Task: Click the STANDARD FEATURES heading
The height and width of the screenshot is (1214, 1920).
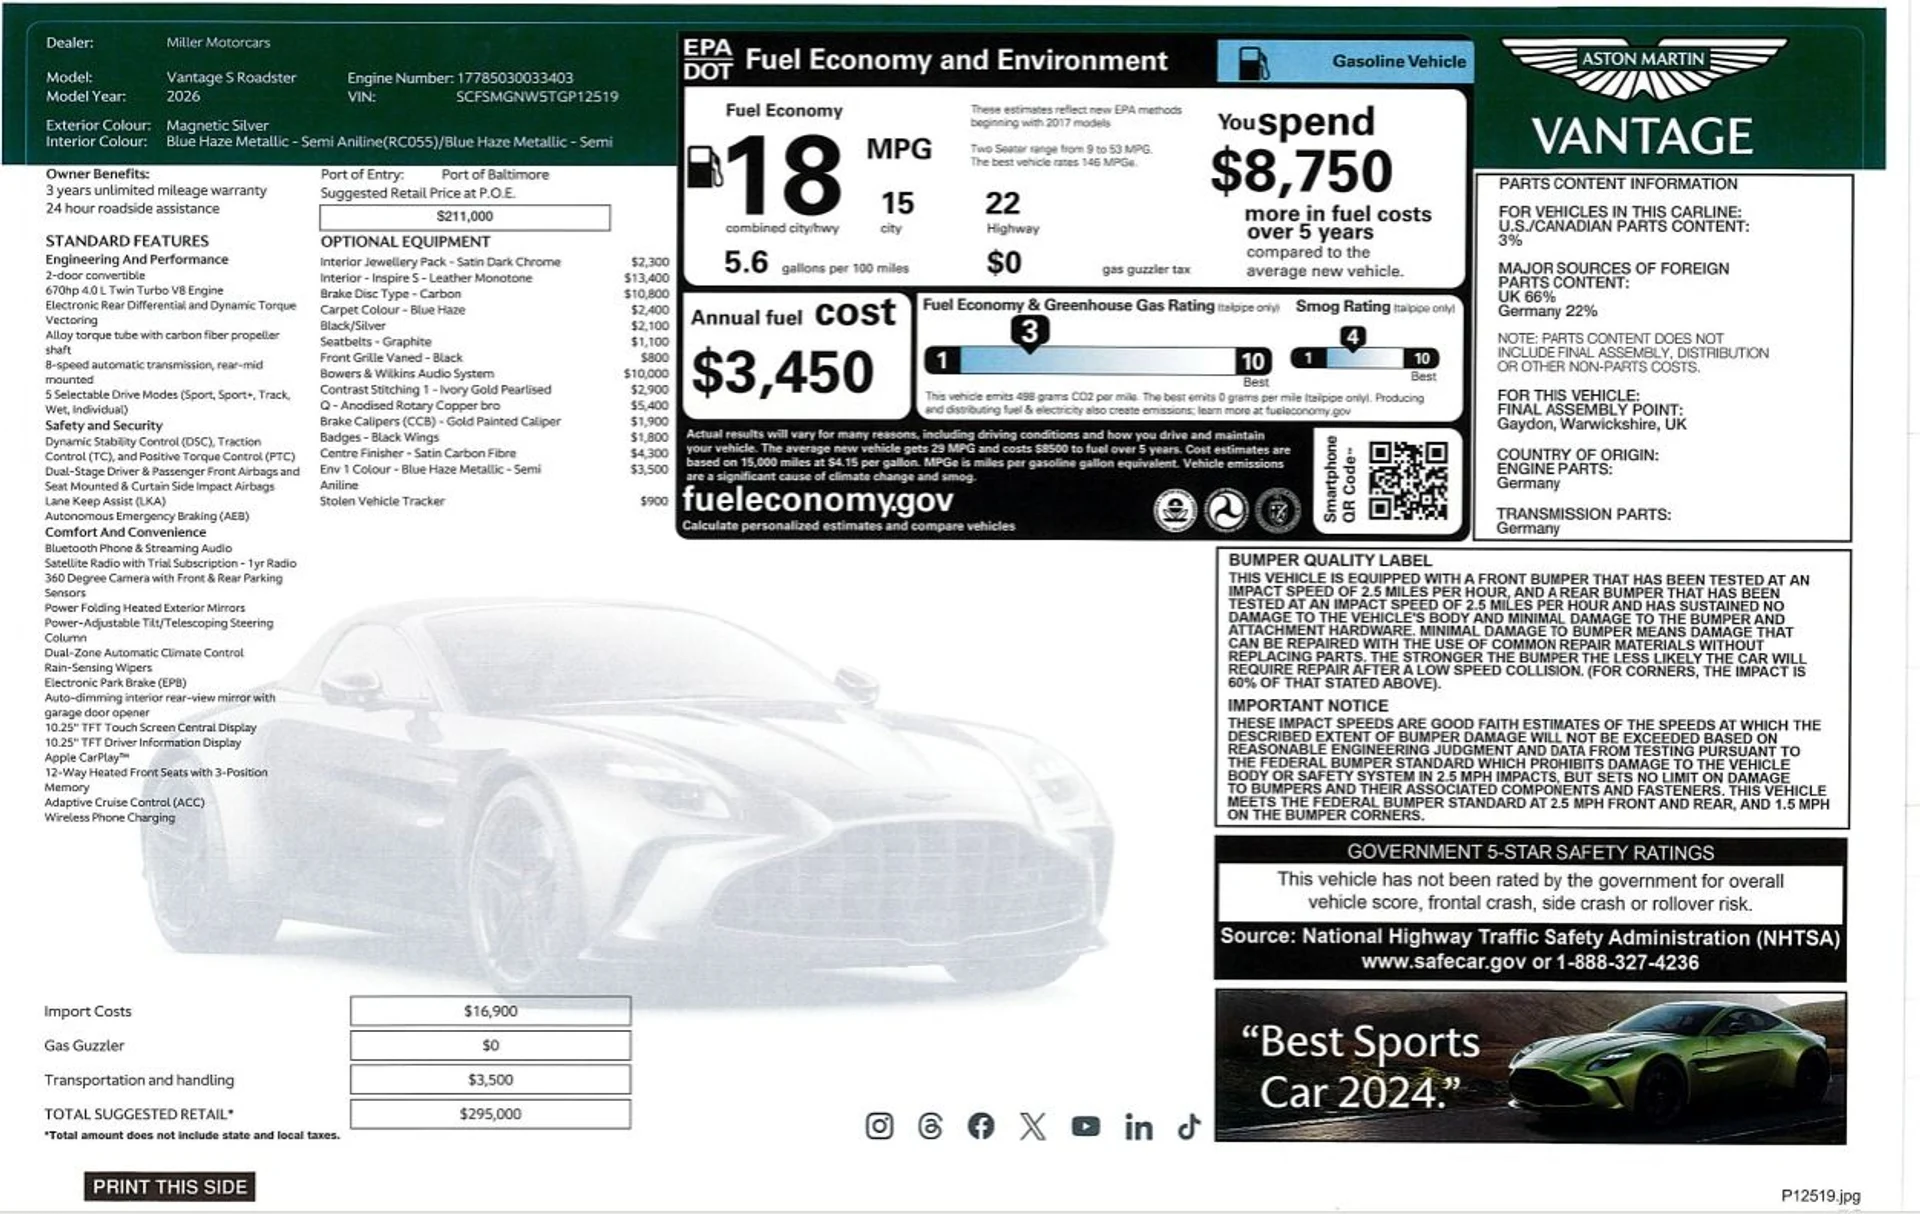Action: [x=127, y=241]
